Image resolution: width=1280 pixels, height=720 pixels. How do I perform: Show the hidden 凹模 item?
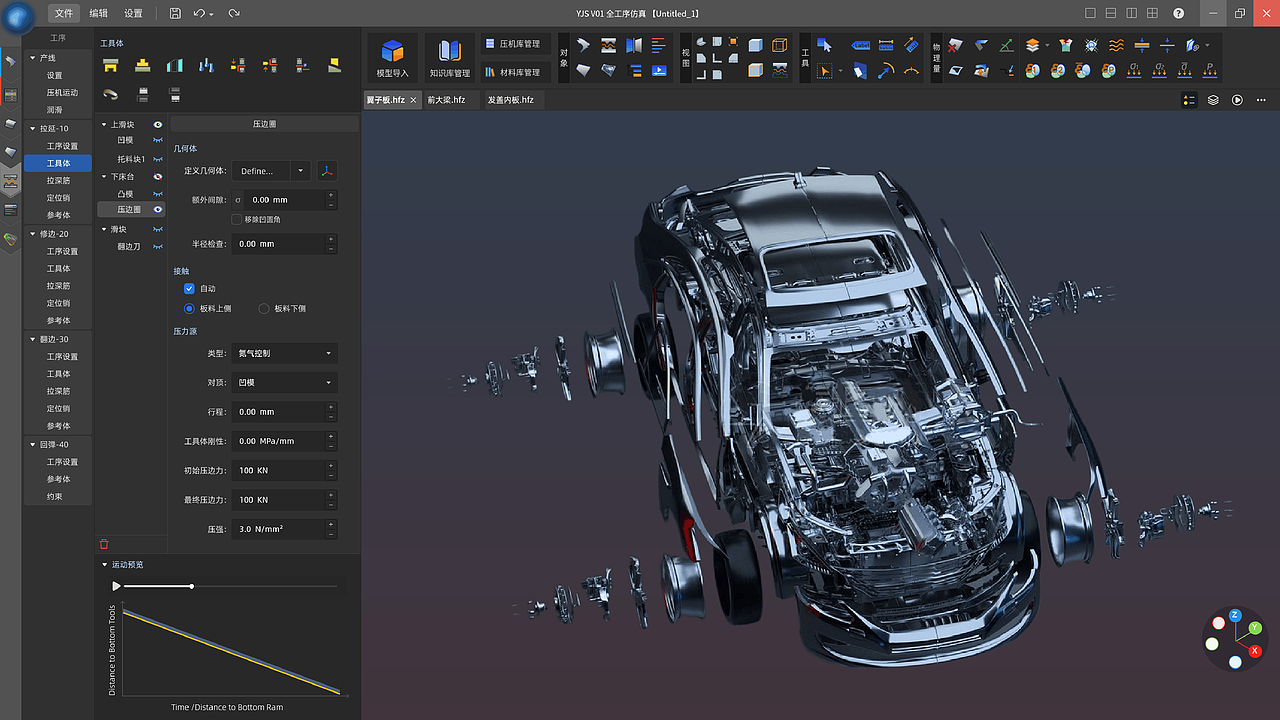(158, 141)
